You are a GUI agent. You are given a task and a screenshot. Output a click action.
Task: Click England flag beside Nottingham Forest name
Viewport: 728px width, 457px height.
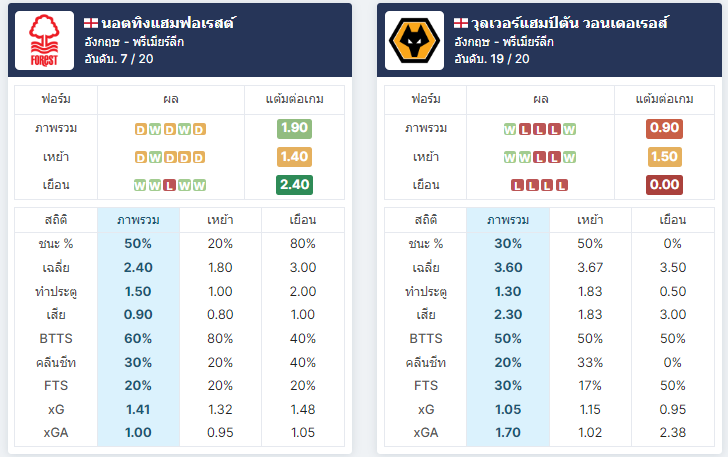[91, 23]
